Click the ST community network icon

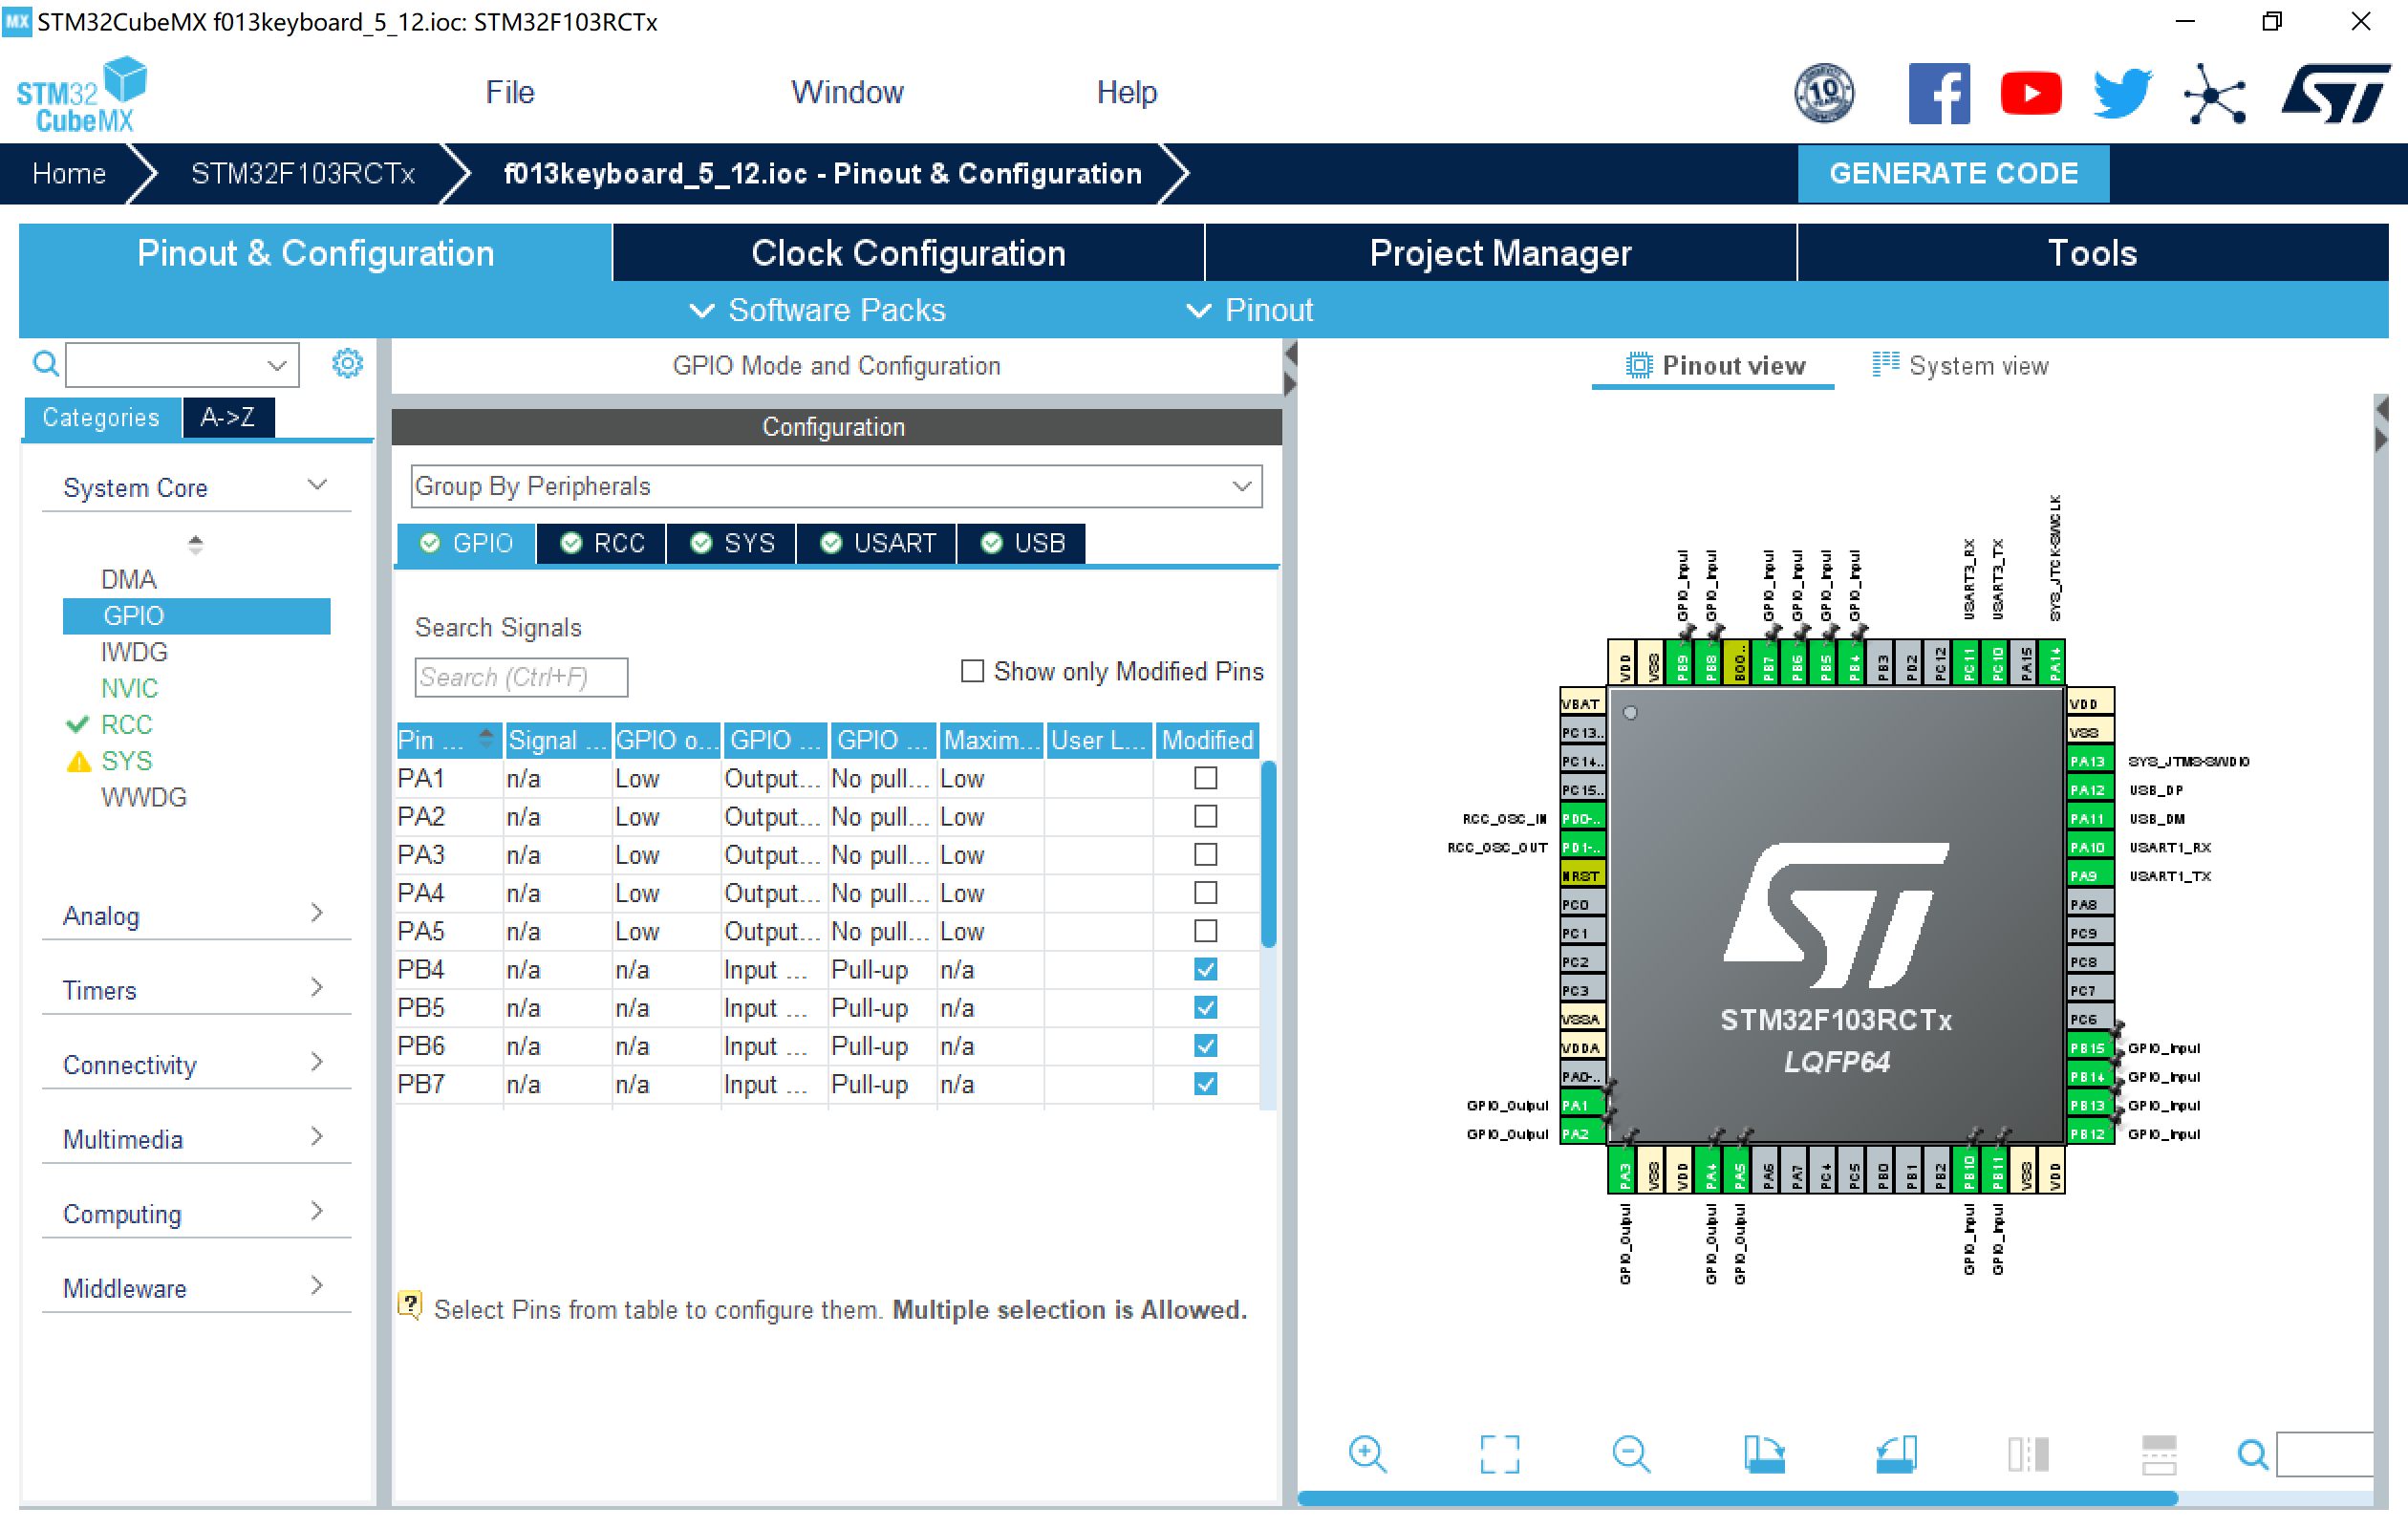tap(2214, 93)
